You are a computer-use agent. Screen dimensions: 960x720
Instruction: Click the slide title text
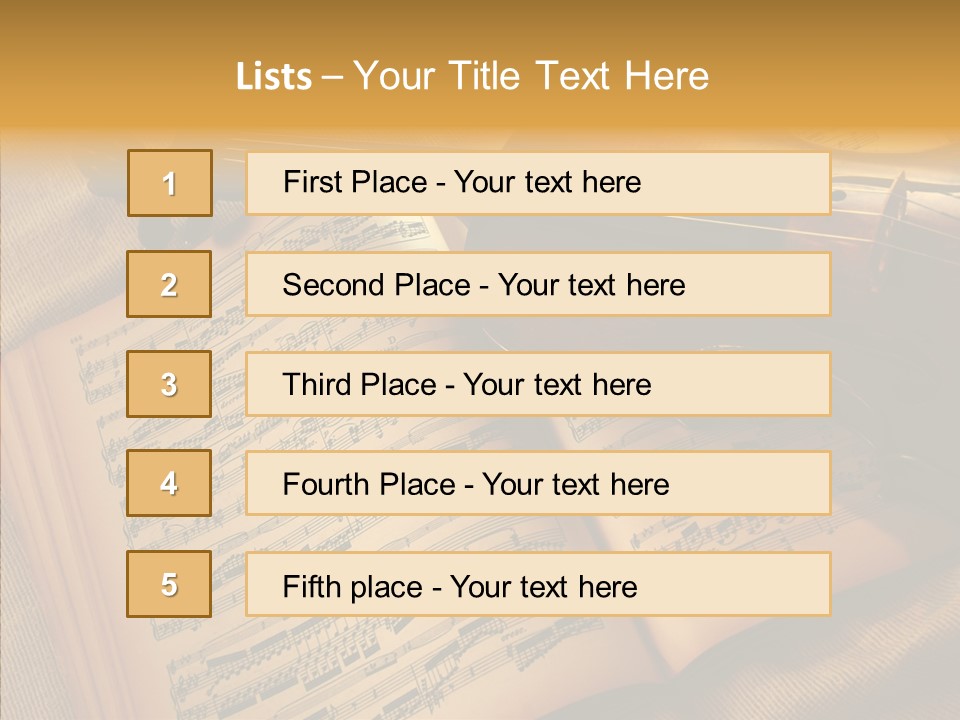click(x=472, y=76)
